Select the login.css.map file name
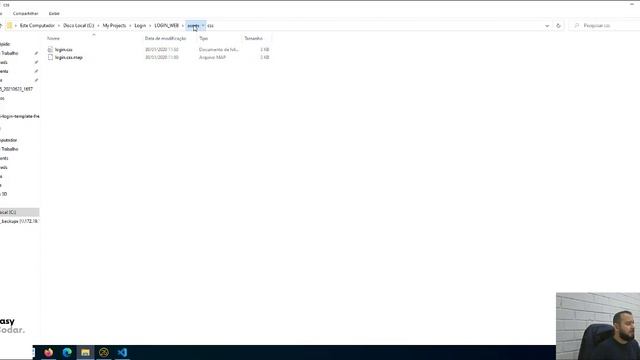640x360 pixels. click(x=69, y=58)
